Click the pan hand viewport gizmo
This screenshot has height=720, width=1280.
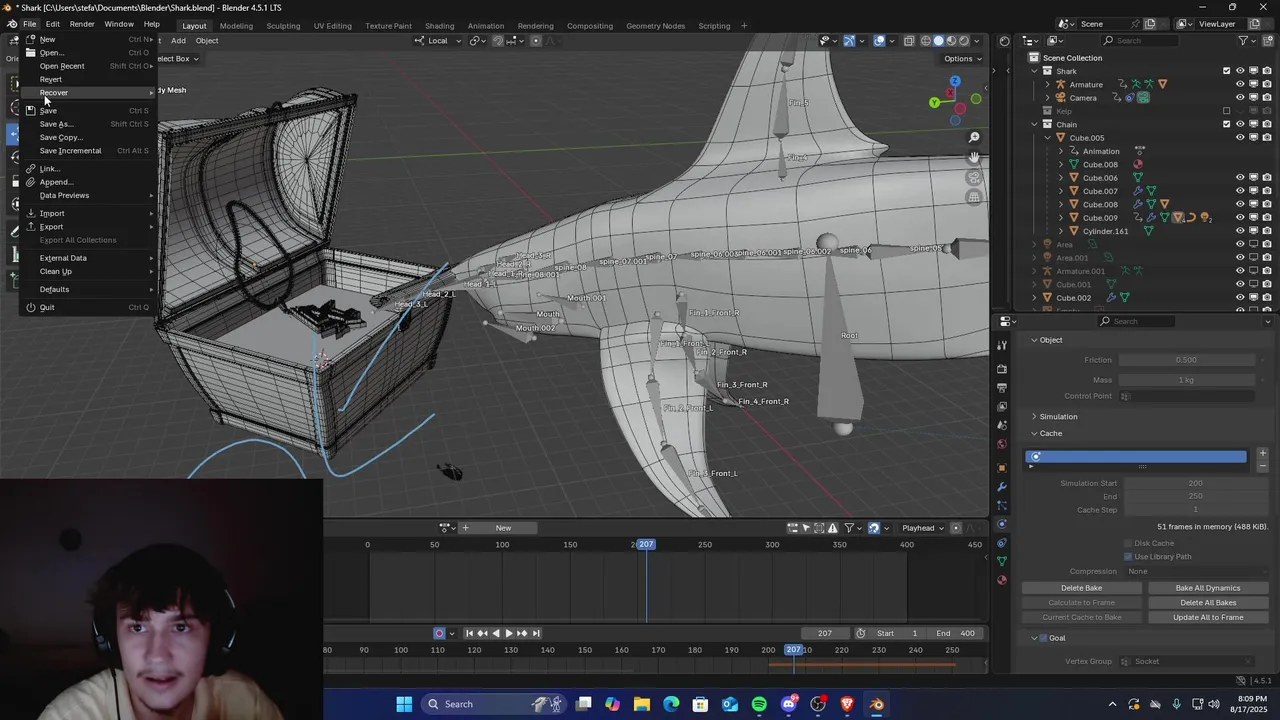974,158
